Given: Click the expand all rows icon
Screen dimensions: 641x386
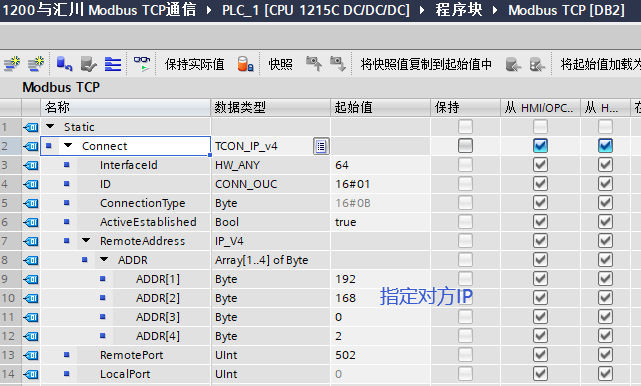Looking at the screenshot, I should pyautogui.click(x=113, y=64).
